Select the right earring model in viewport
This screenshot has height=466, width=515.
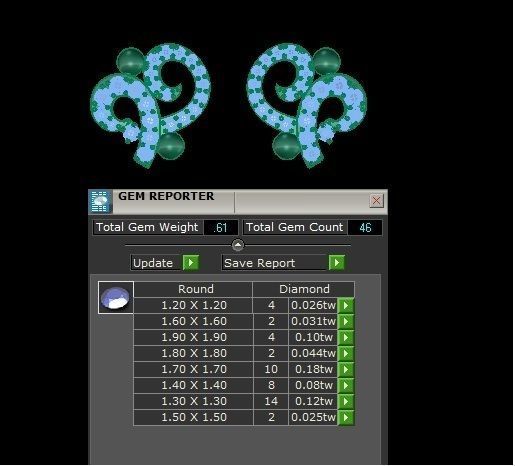click(x=307, y=105)
